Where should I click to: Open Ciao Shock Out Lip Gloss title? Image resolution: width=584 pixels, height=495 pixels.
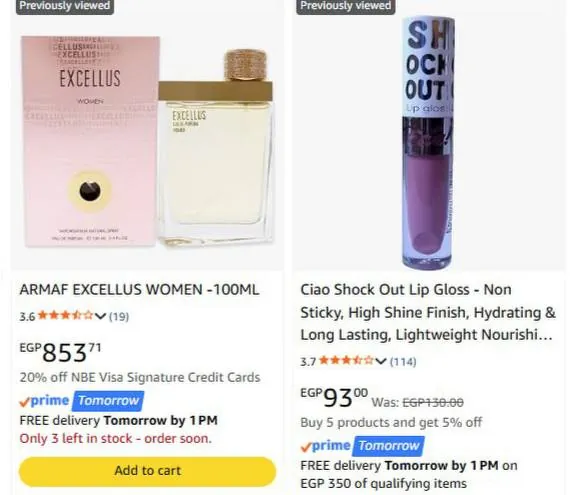click(x=428, y=312)
